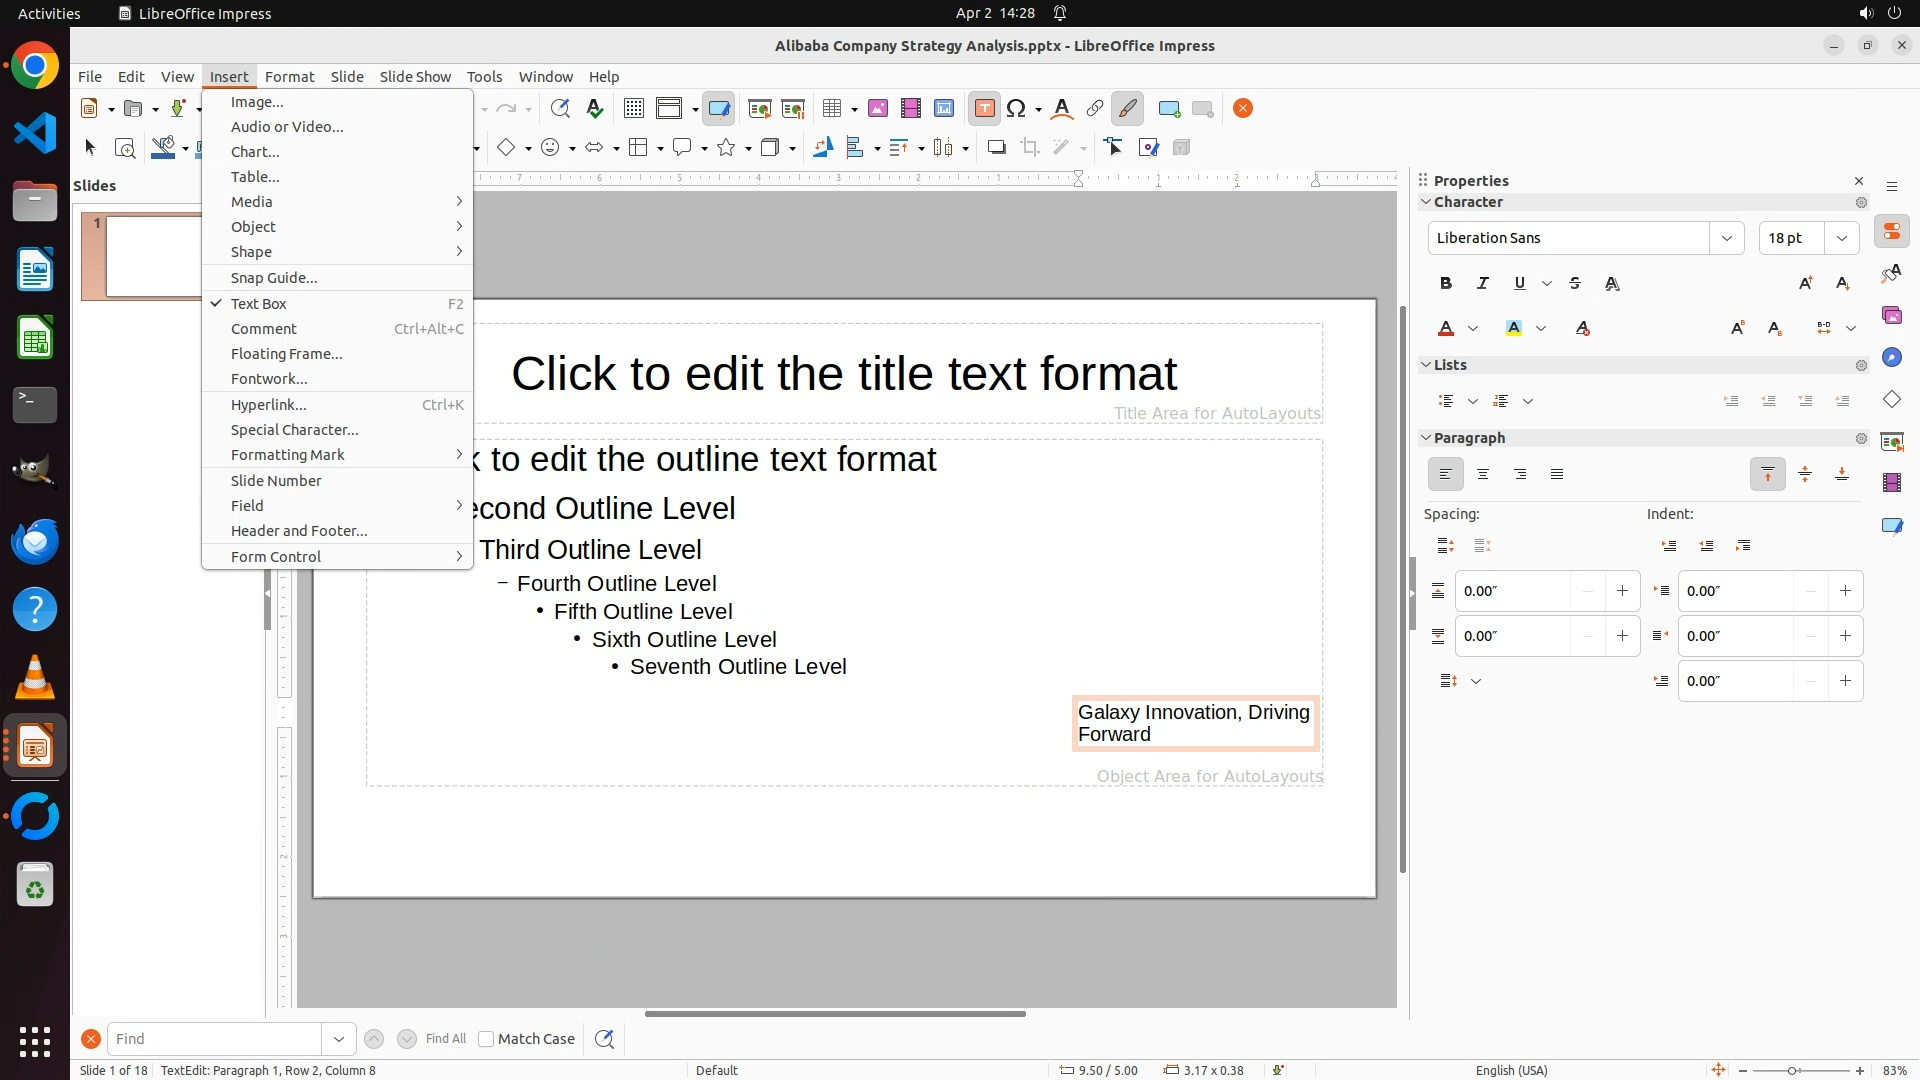Click the Increase Font Size icon
This screenshot has height=1080, width=1920.
1805,284
